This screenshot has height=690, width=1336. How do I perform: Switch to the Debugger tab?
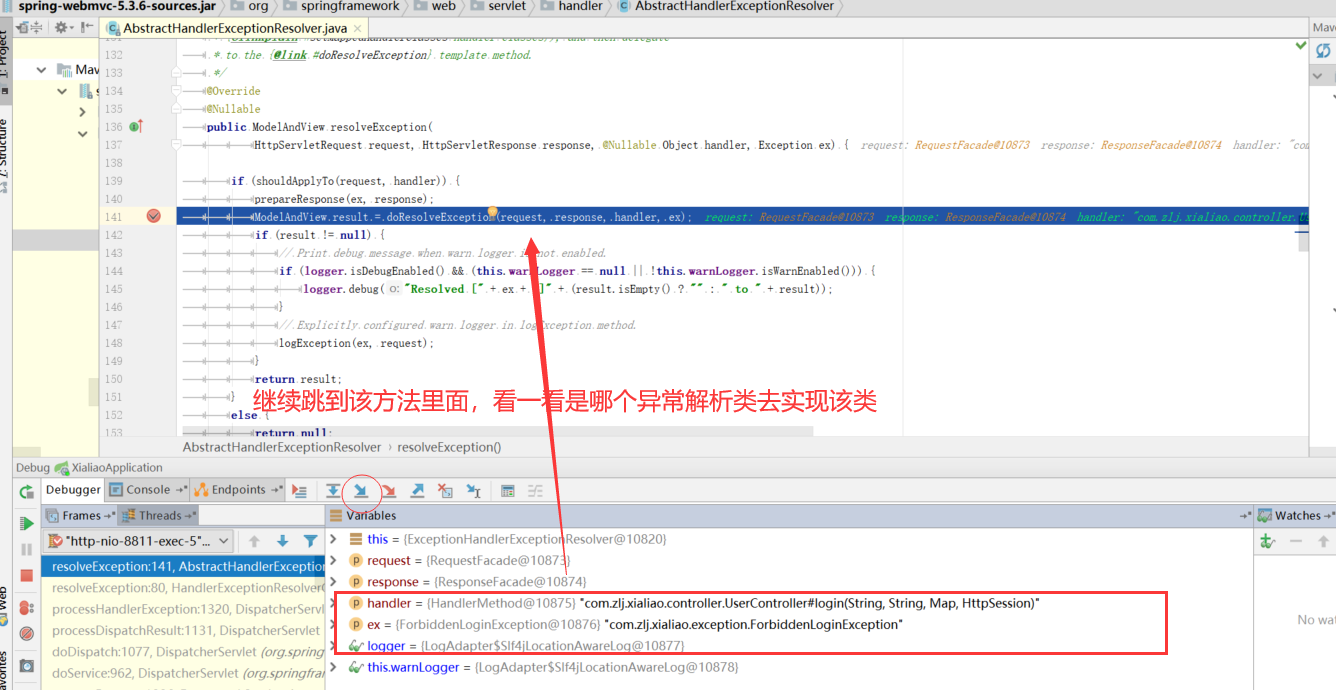coord(73,490)
